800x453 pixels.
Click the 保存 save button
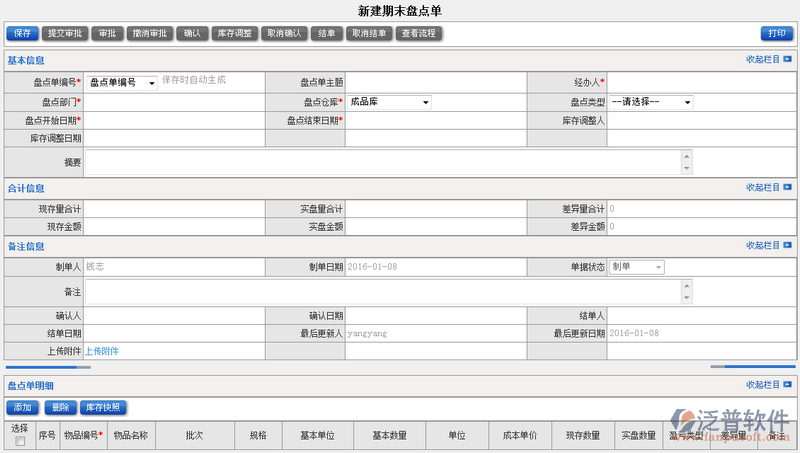pos(22,33)
